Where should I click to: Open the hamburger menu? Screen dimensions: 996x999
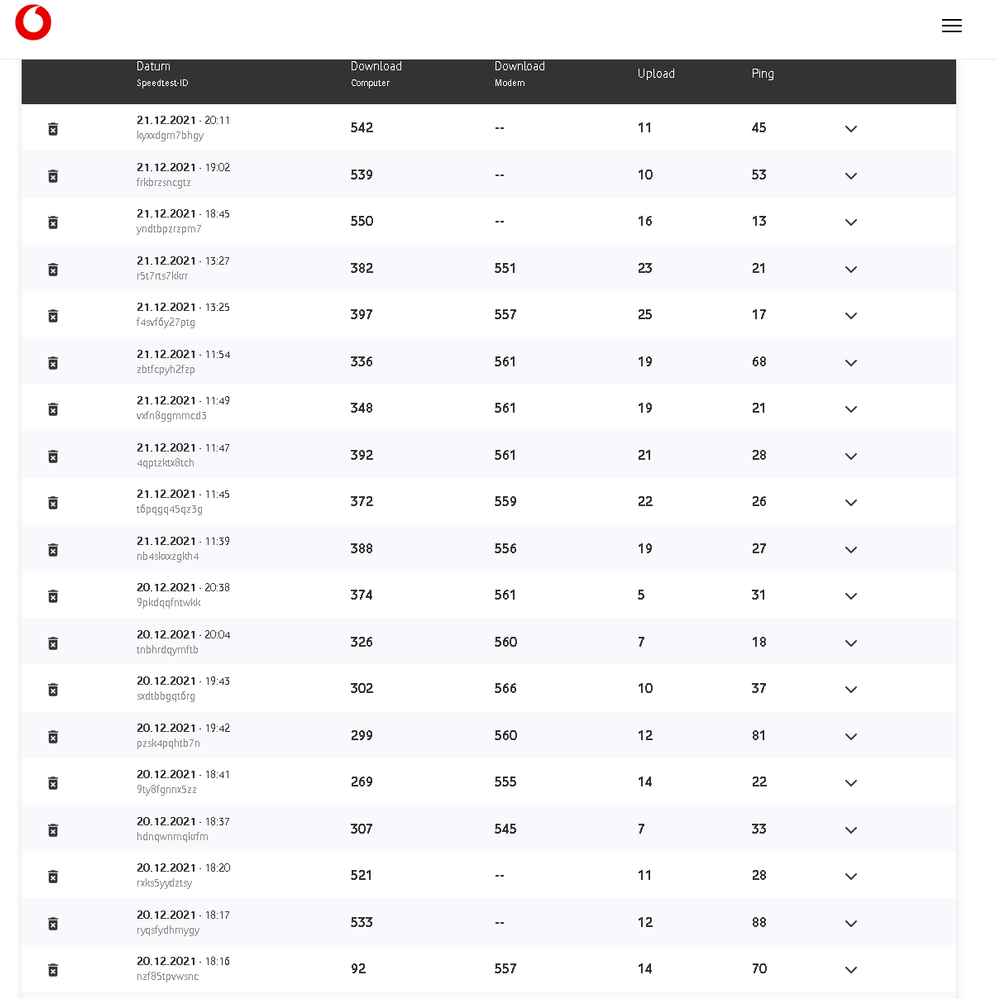pyautogui.click(x=951, y=25)
